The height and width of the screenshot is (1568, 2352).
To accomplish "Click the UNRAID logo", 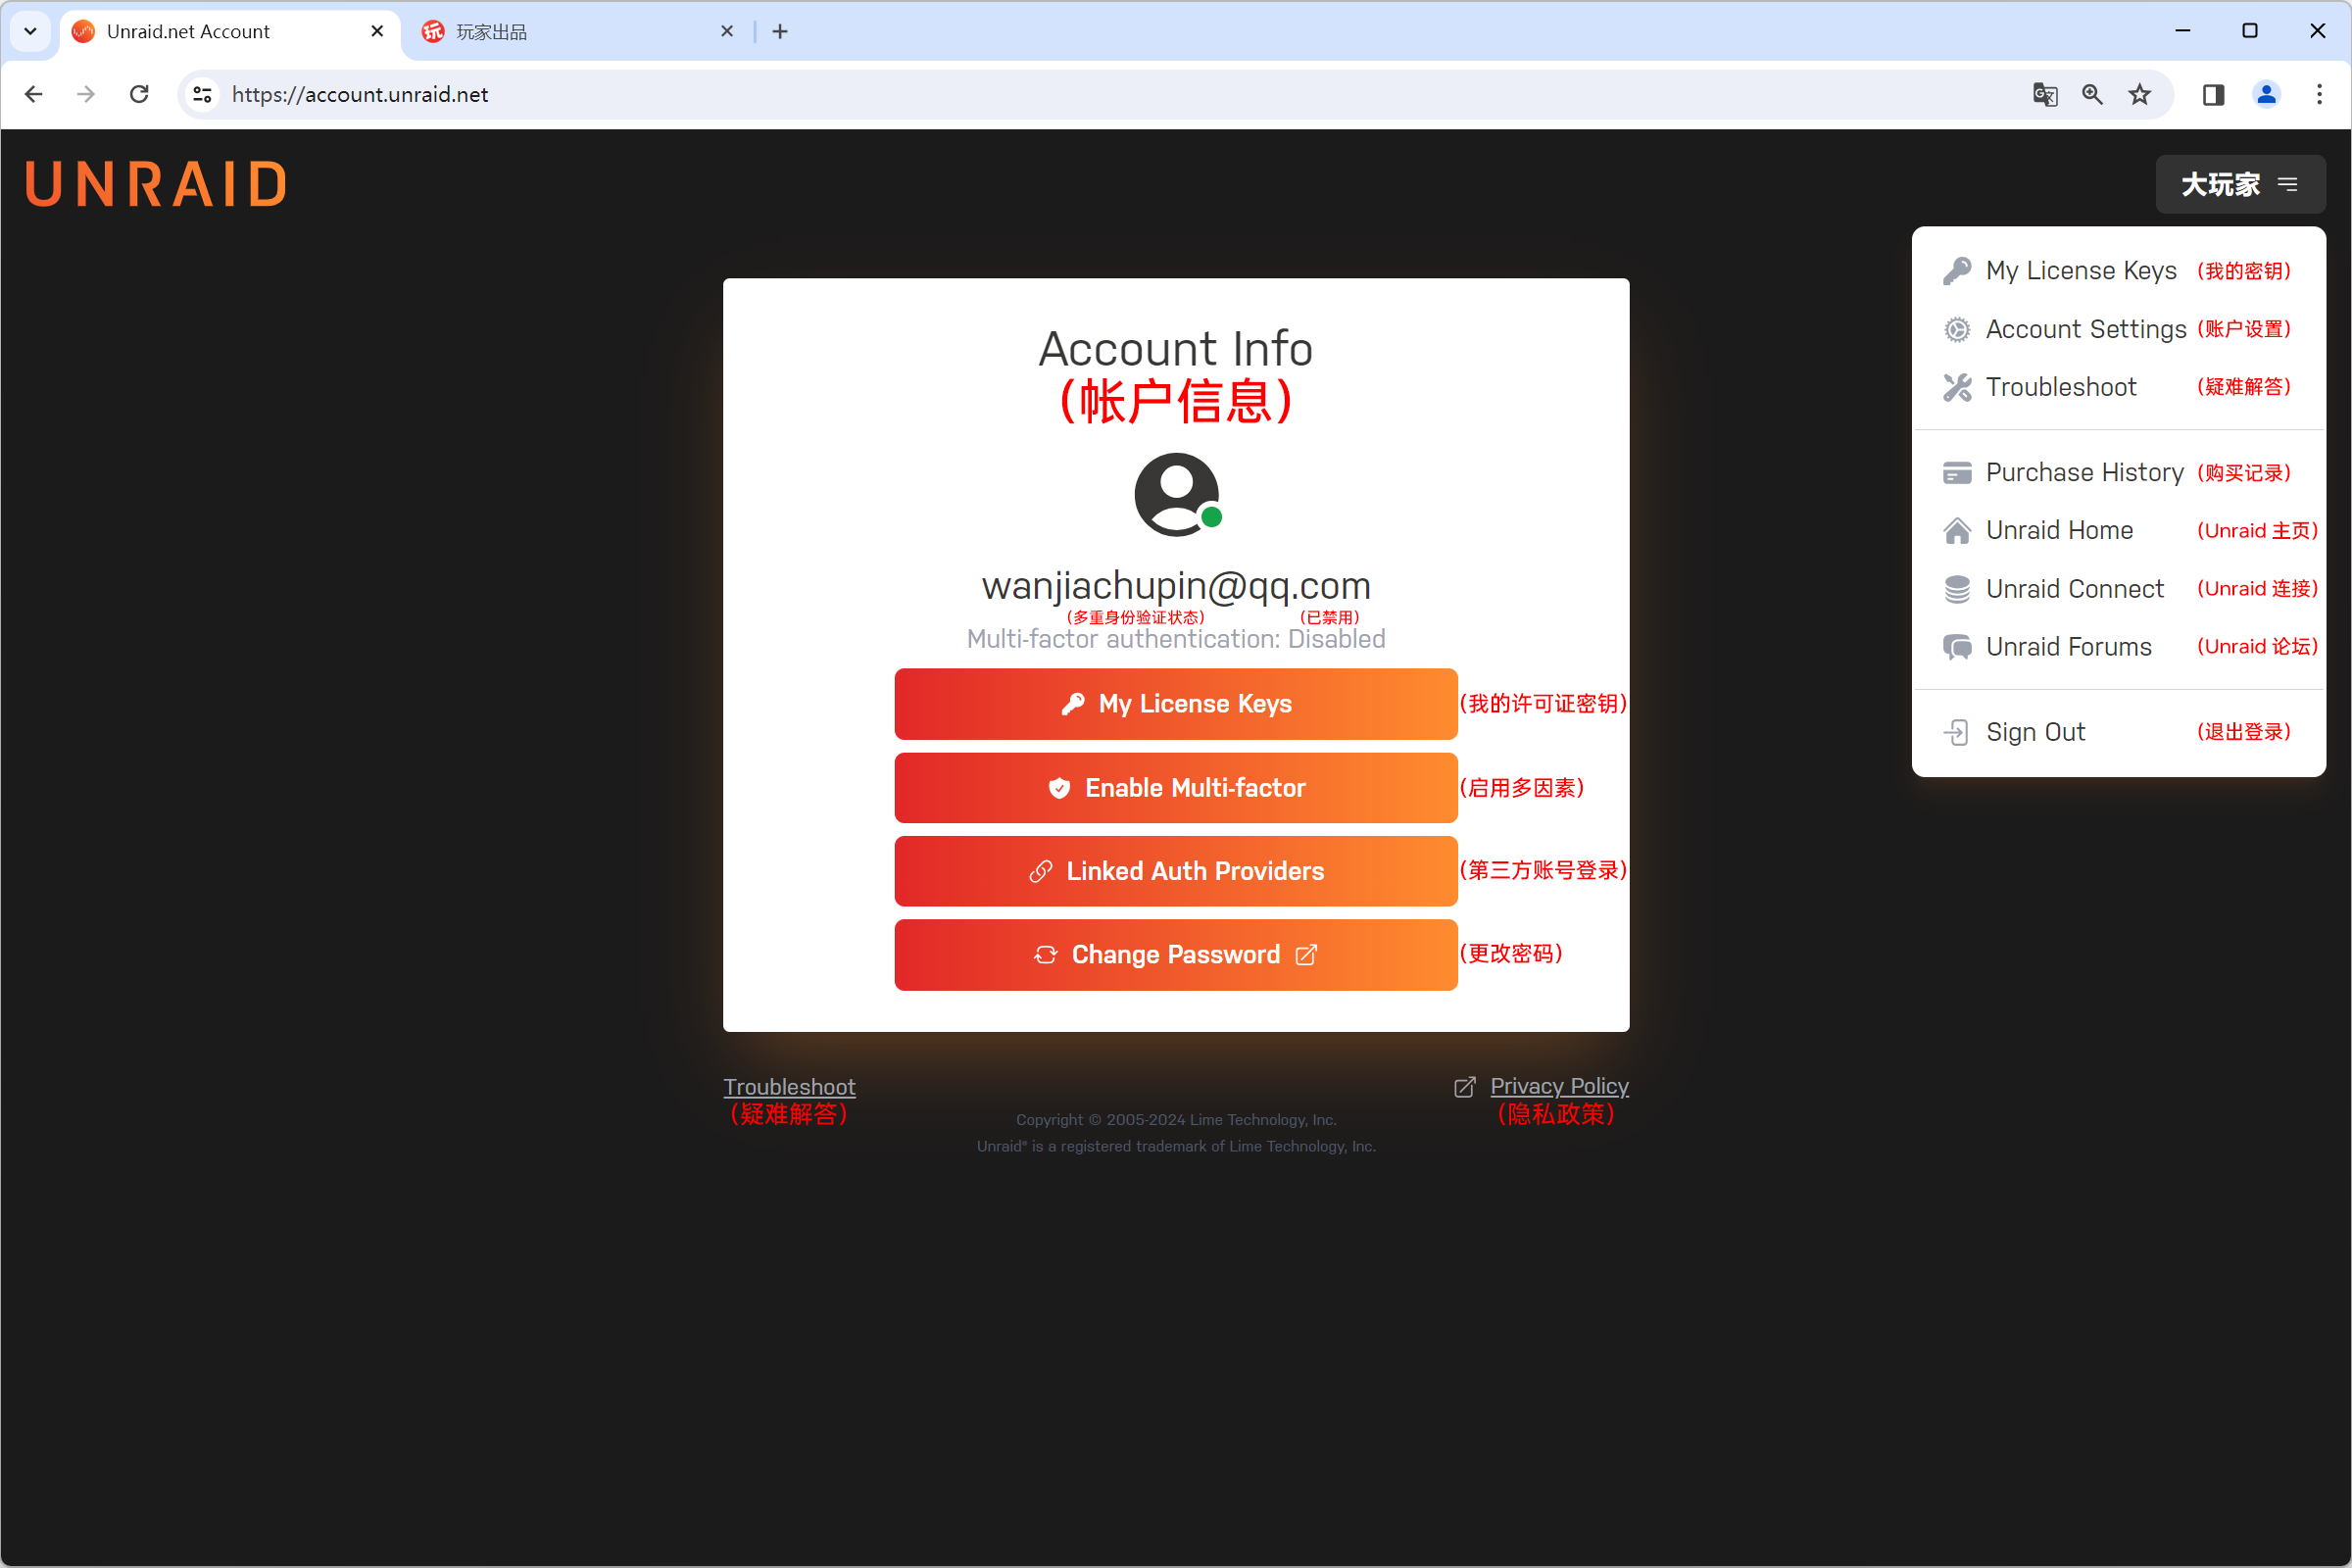I will click(x=156, y=184).
